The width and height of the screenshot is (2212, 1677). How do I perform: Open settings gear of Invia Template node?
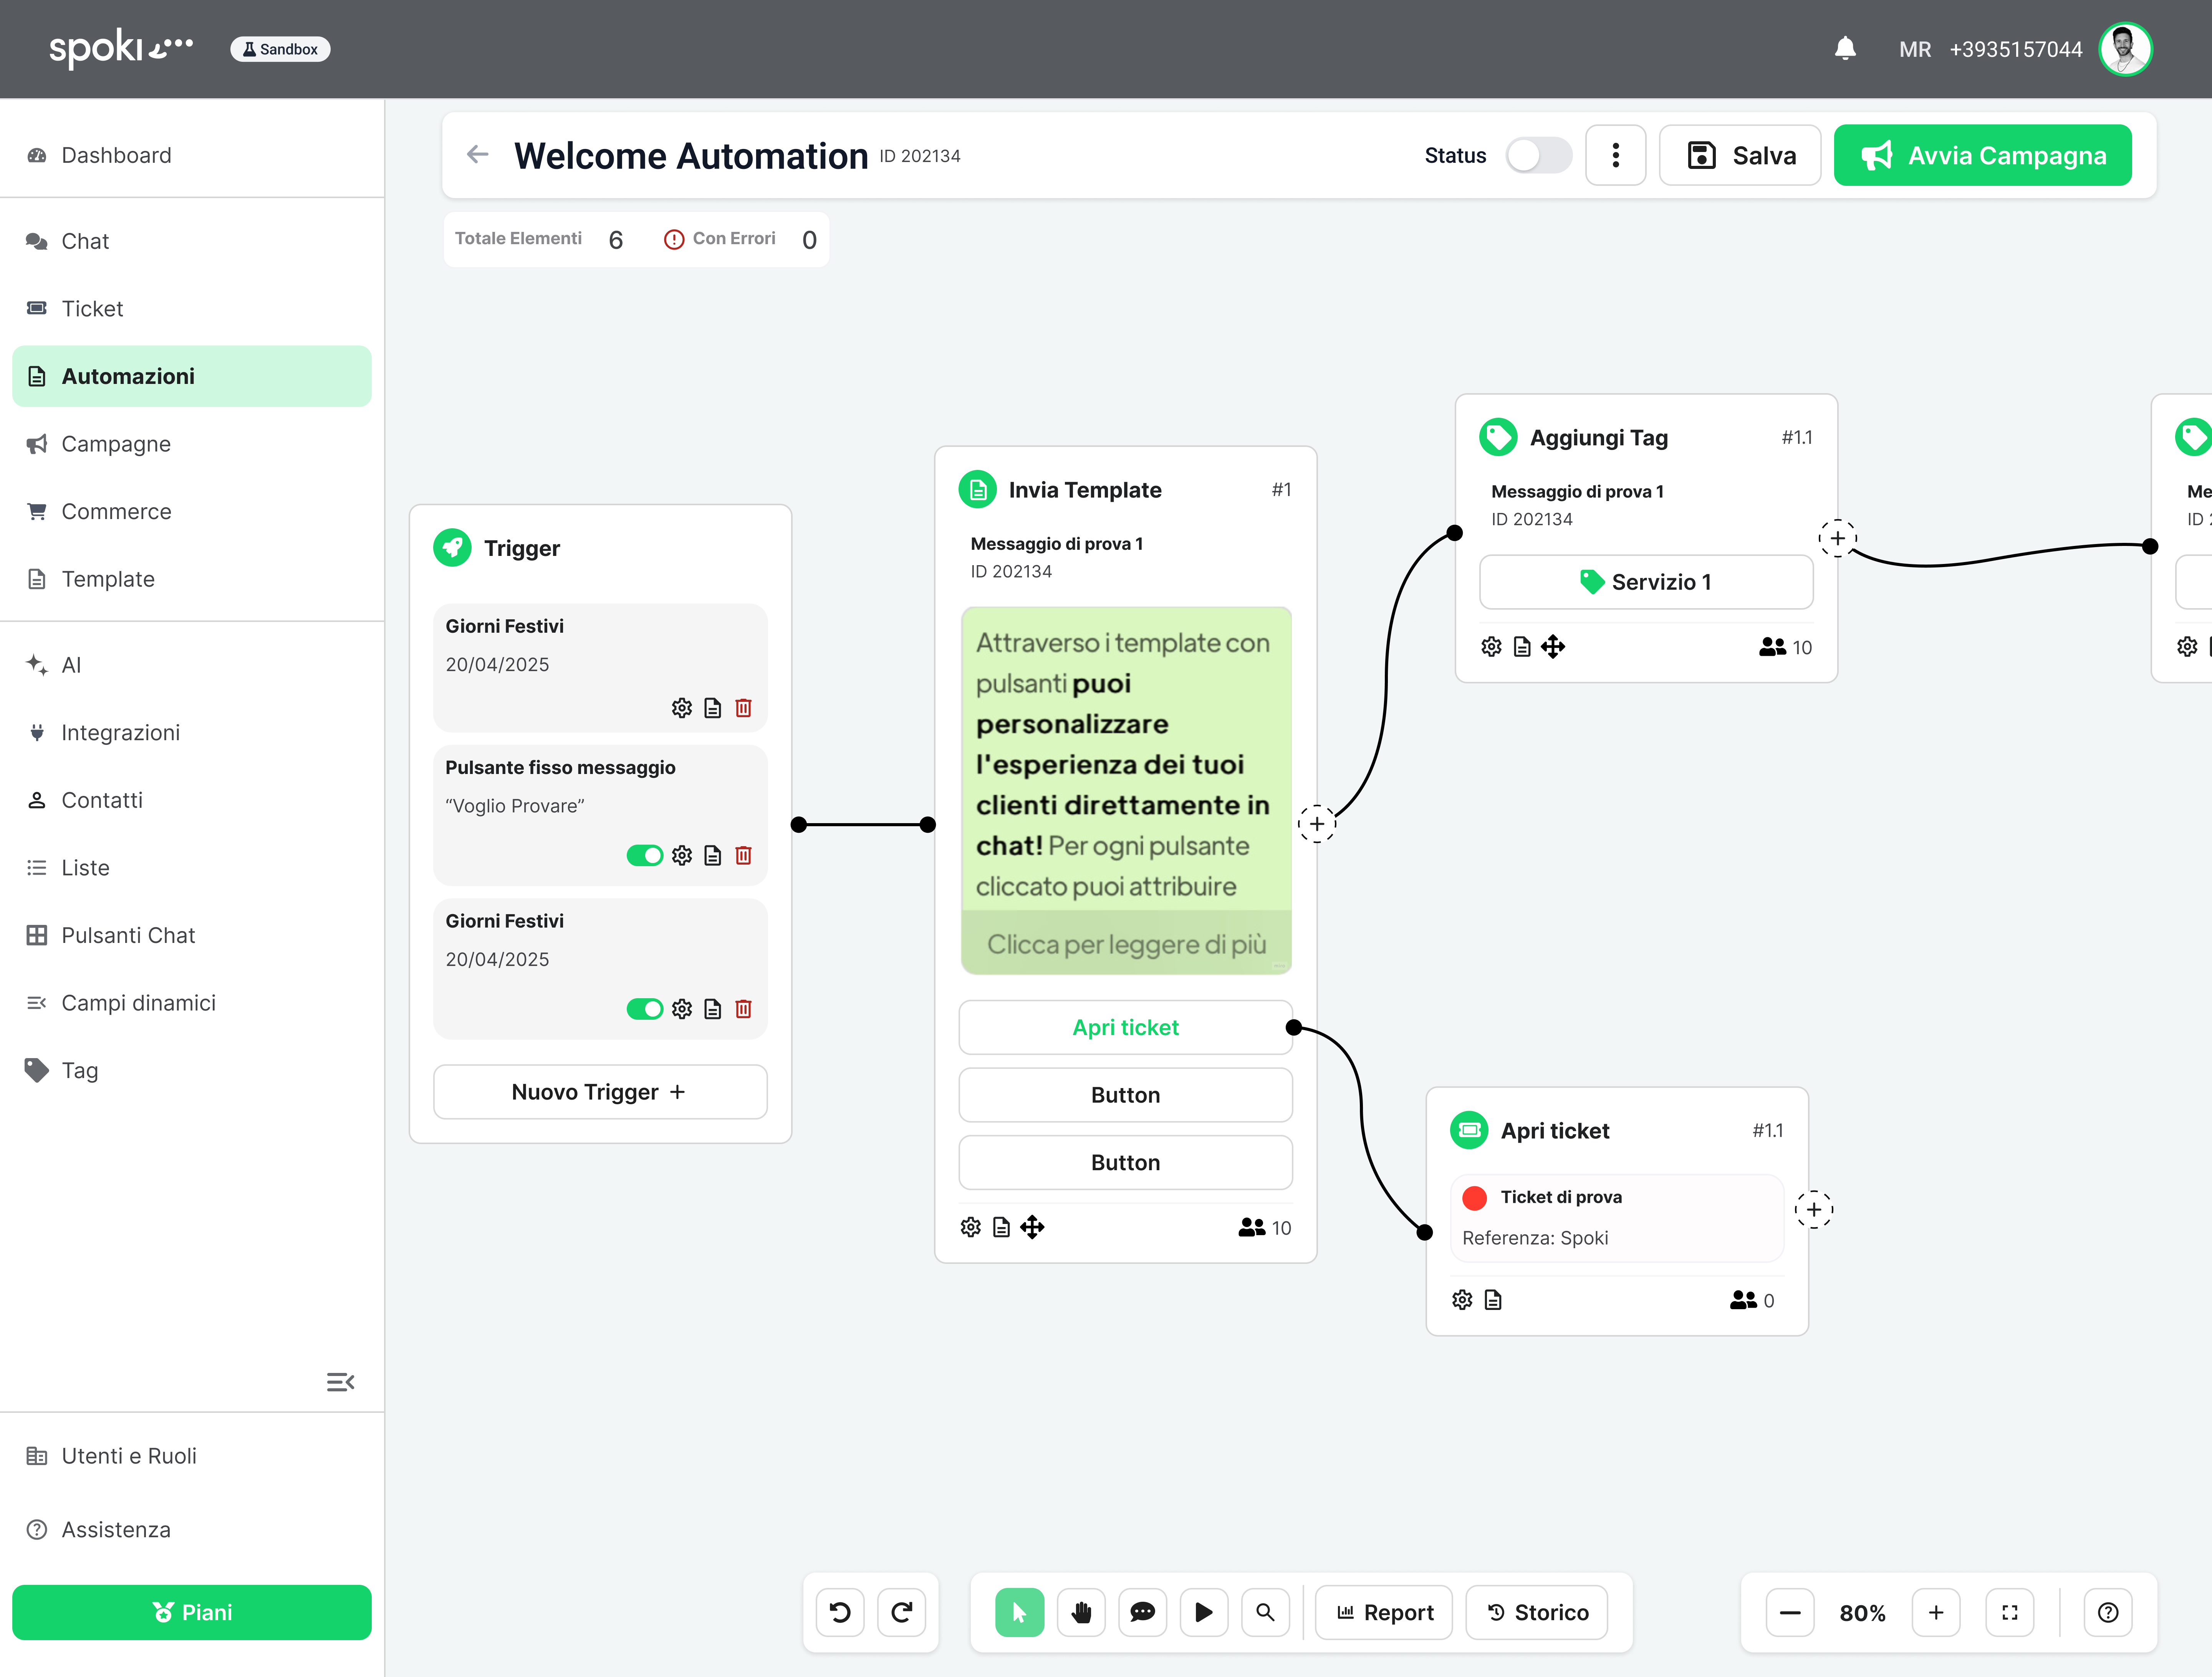click(x=971, y=1227)
